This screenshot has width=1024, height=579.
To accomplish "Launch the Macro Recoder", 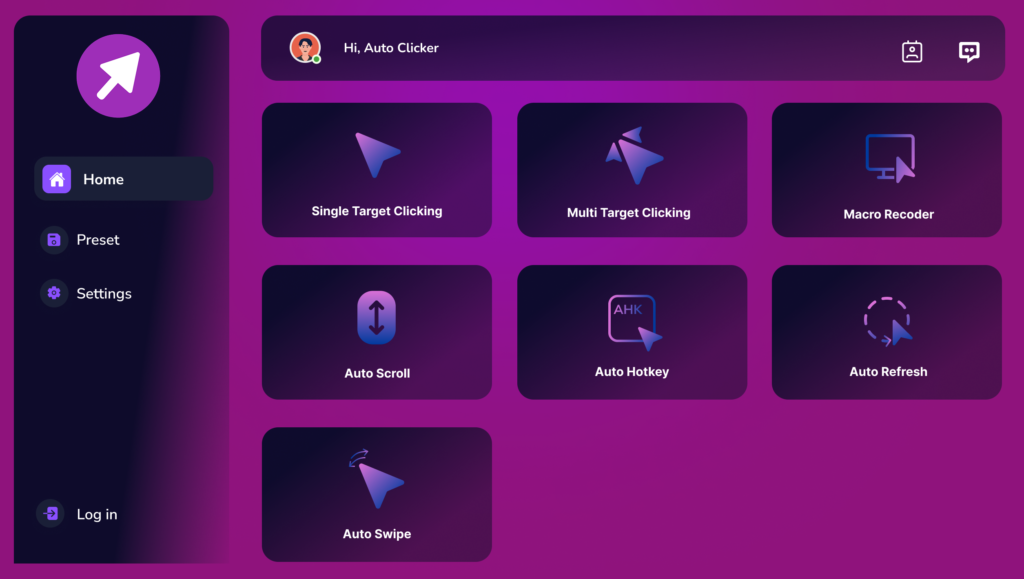I will click(886, 170).
